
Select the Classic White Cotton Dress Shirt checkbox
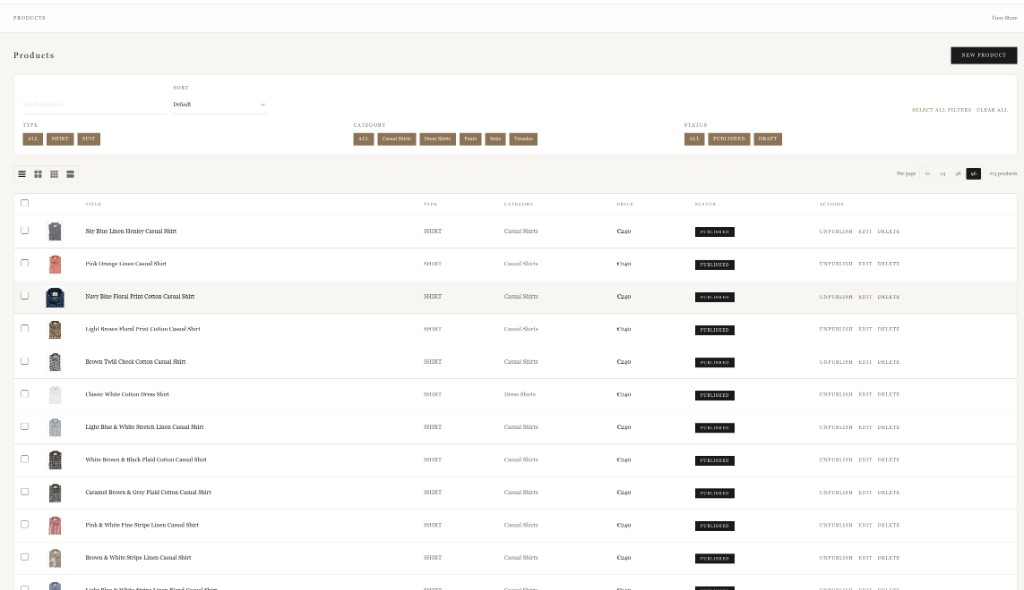click(x=25, y=394)
